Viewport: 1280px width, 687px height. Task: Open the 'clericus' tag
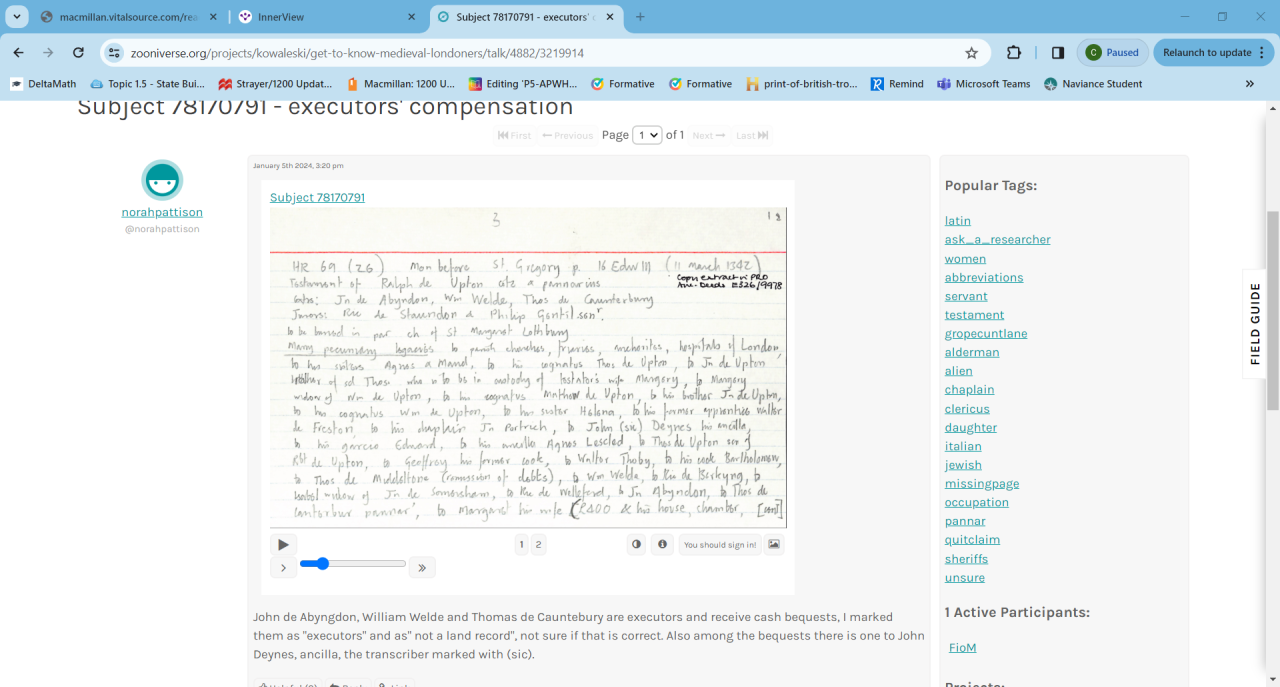[967, 409]
